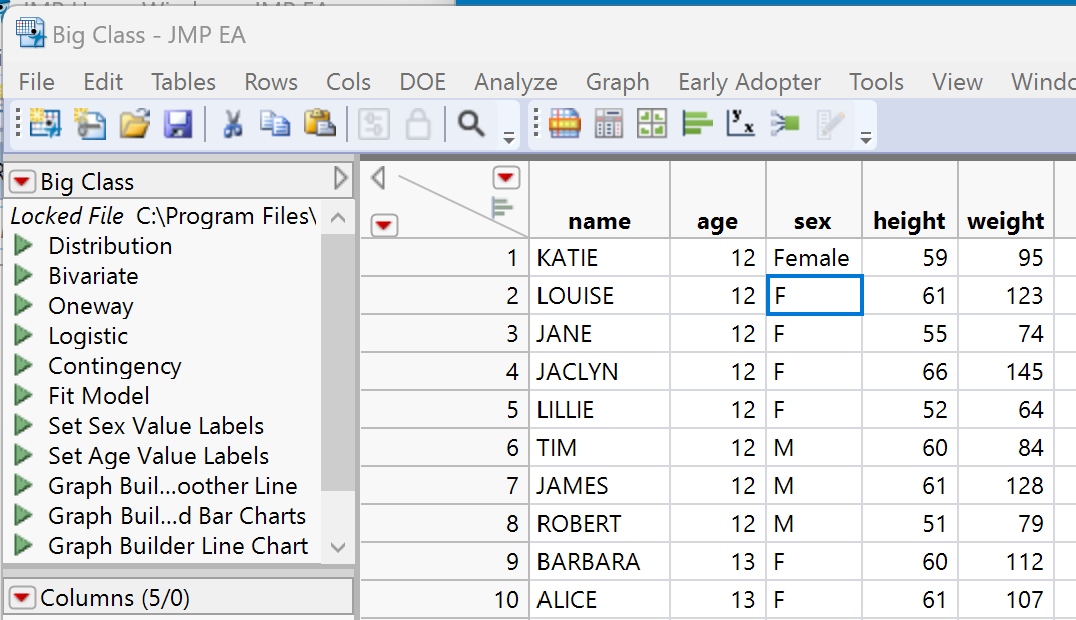Screen dimensions: 1076x620
Task: Click the Paste clipboard icon
Action: pos(319,124)
